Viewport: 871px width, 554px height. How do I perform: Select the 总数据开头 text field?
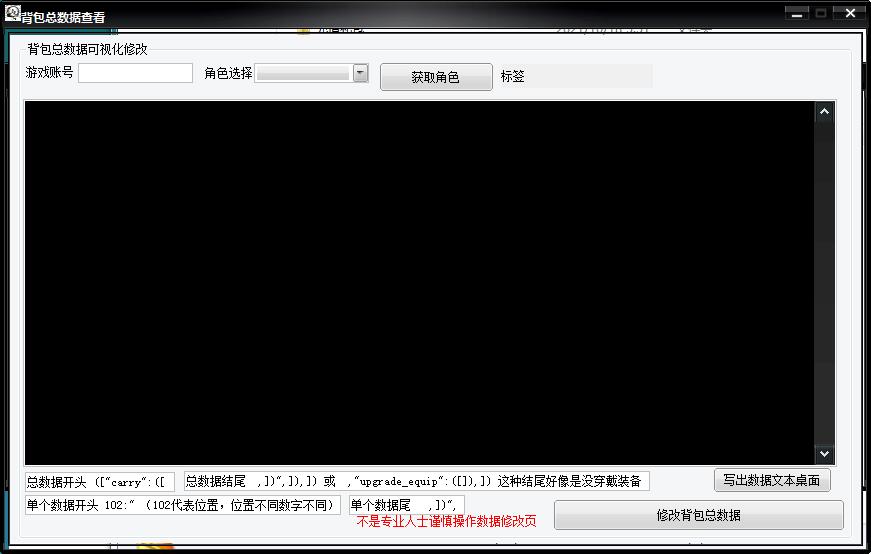coord(100,481)
